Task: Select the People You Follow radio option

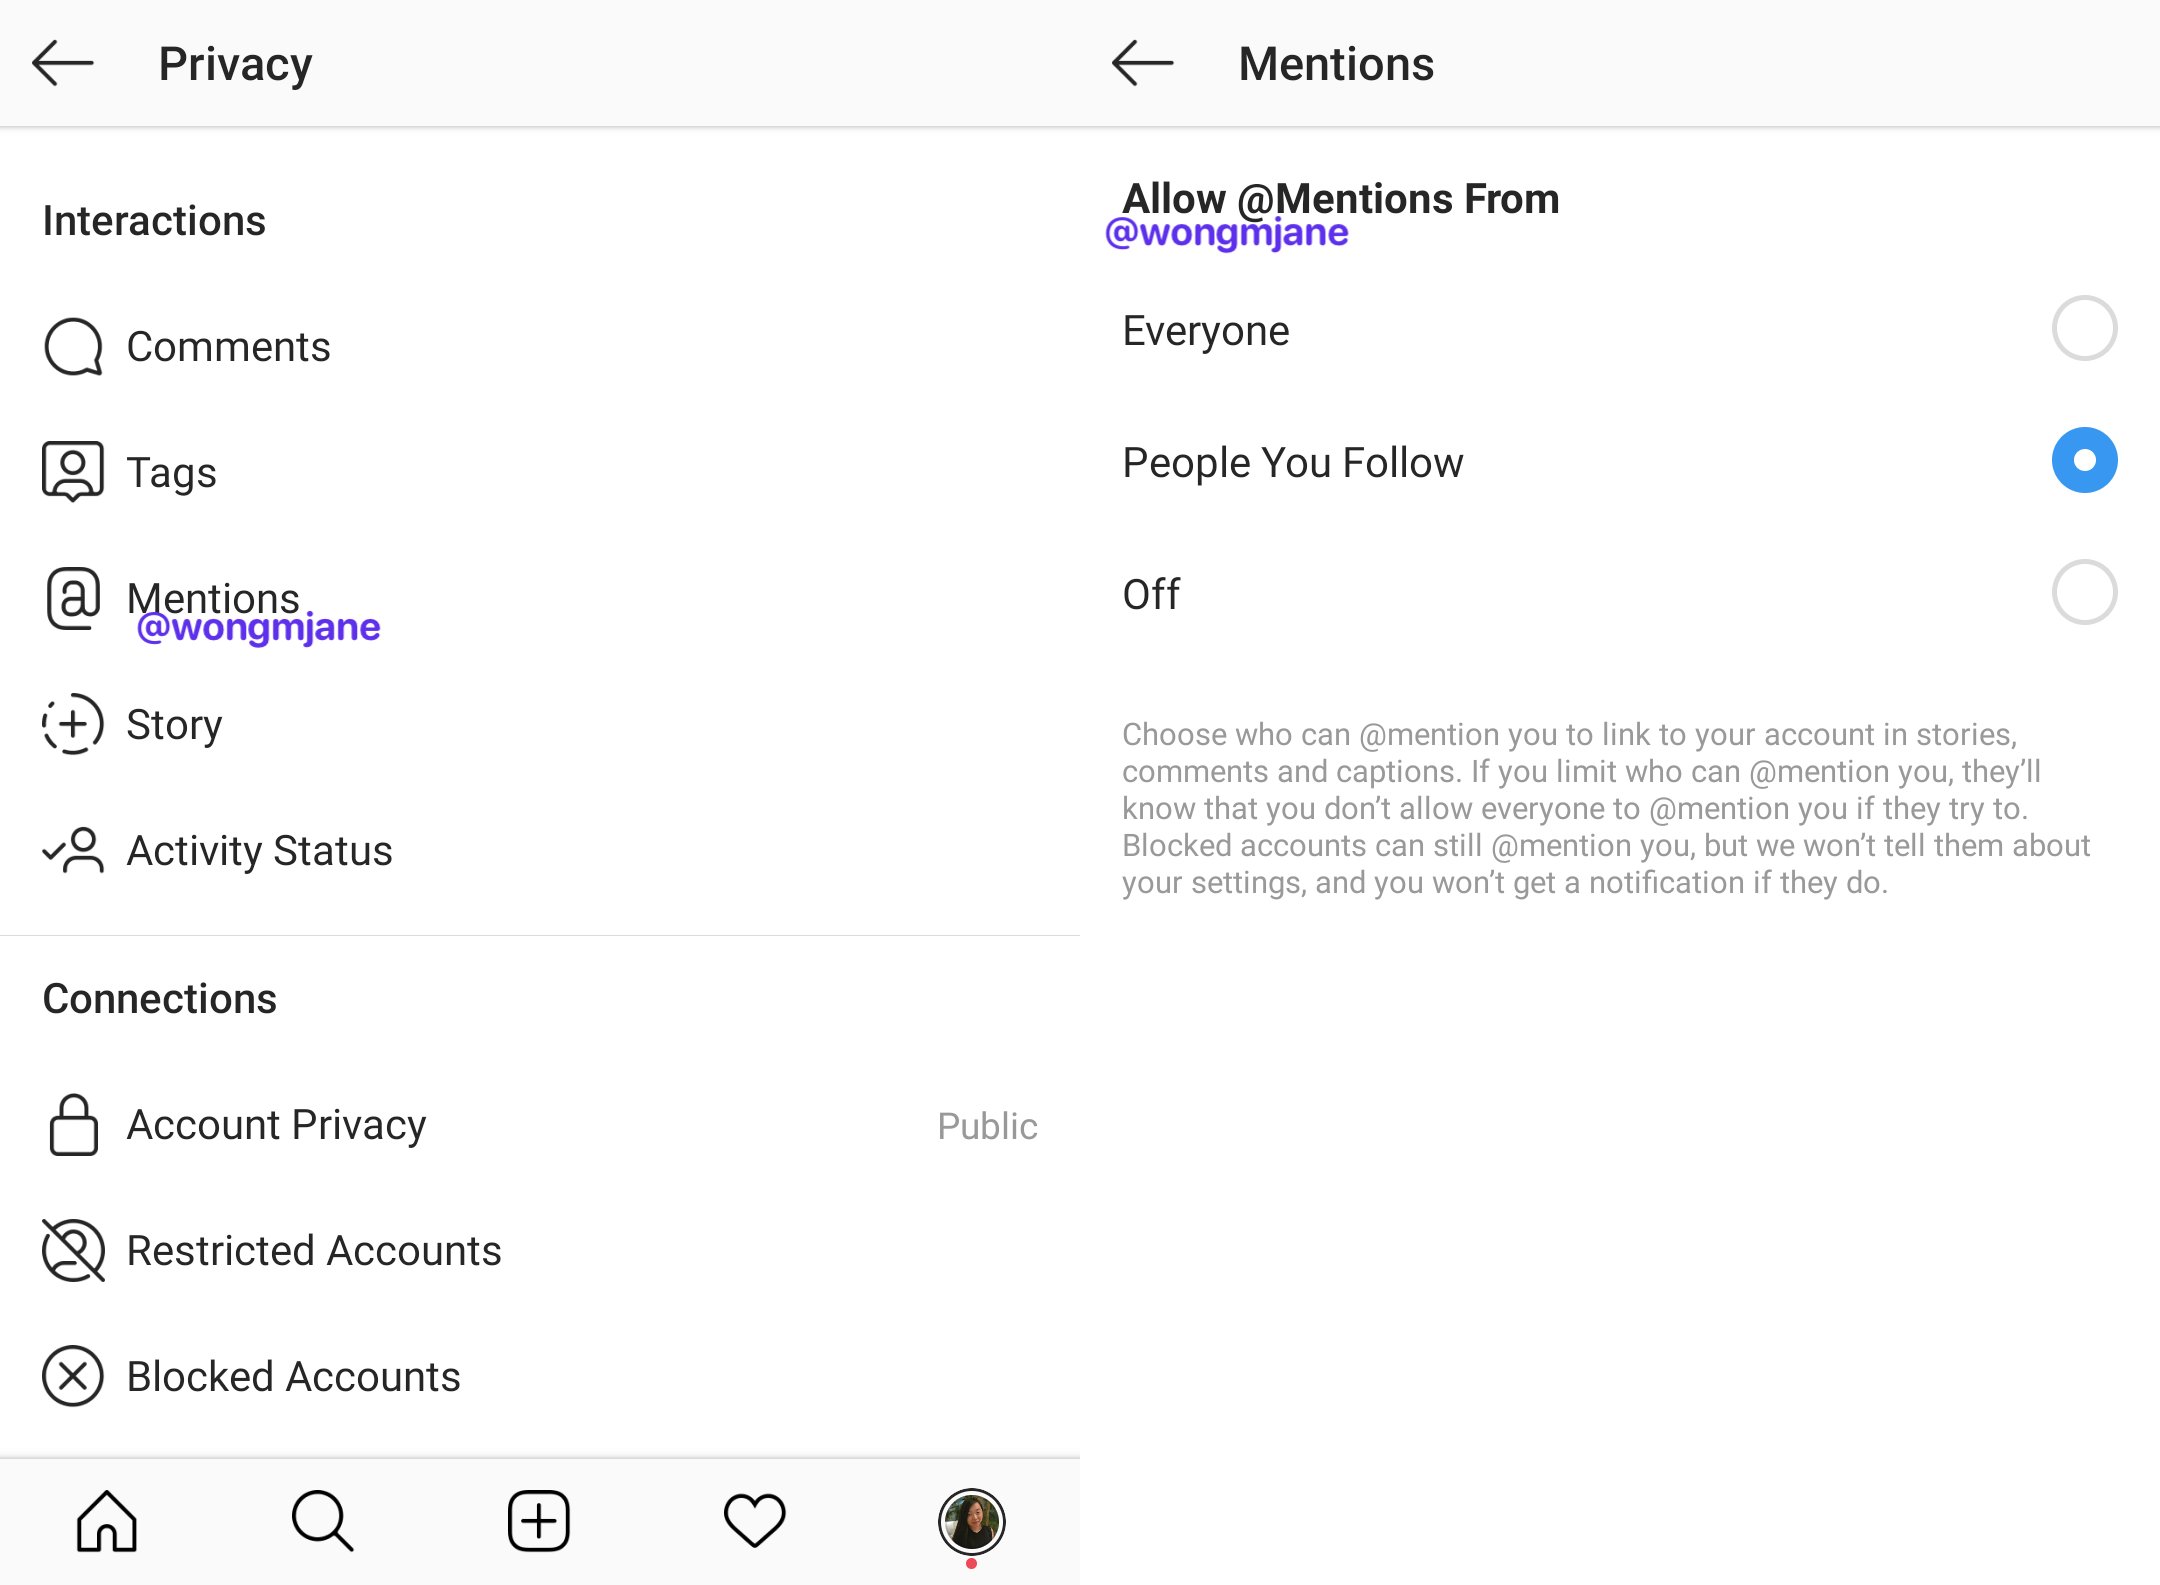Action: (2084, 461)
